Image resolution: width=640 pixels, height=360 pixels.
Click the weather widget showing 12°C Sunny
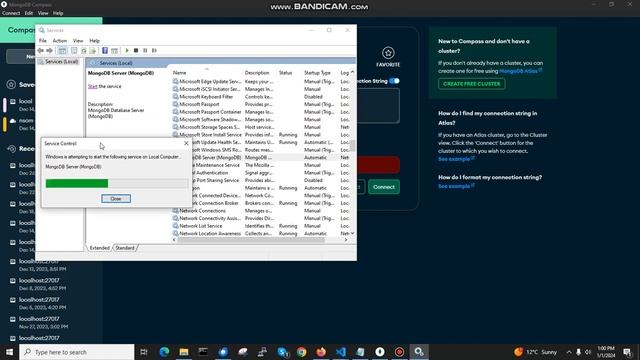tap(536, 352)
